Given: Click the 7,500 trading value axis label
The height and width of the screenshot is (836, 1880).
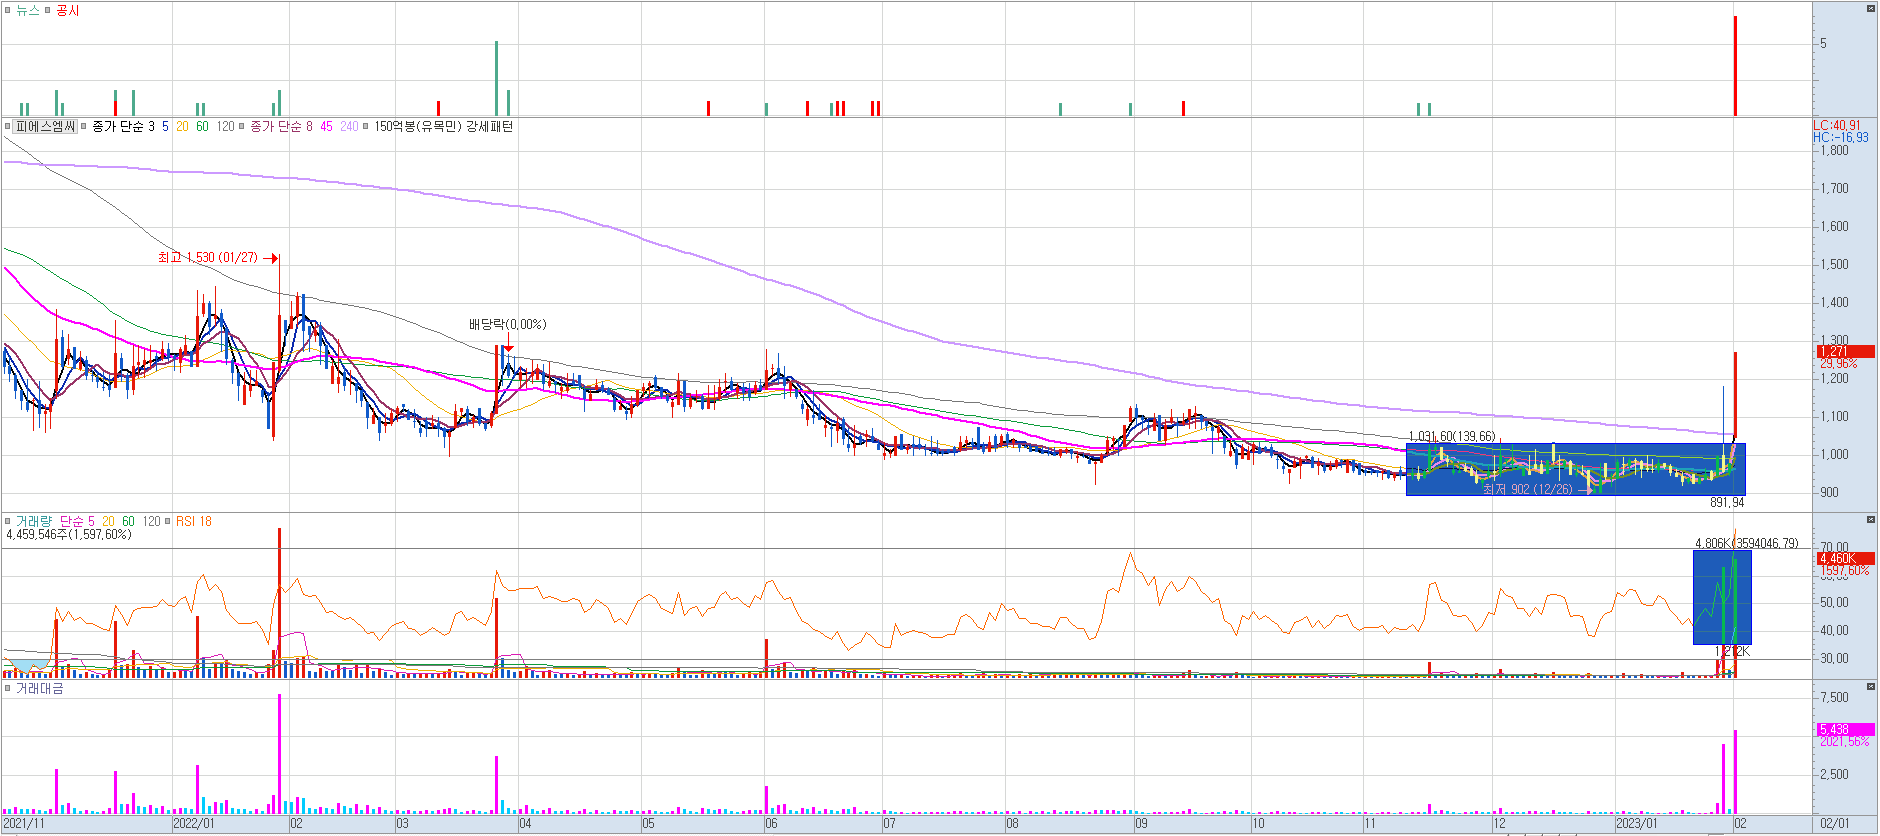Looking at the screenshot, I should (1835, 697).
